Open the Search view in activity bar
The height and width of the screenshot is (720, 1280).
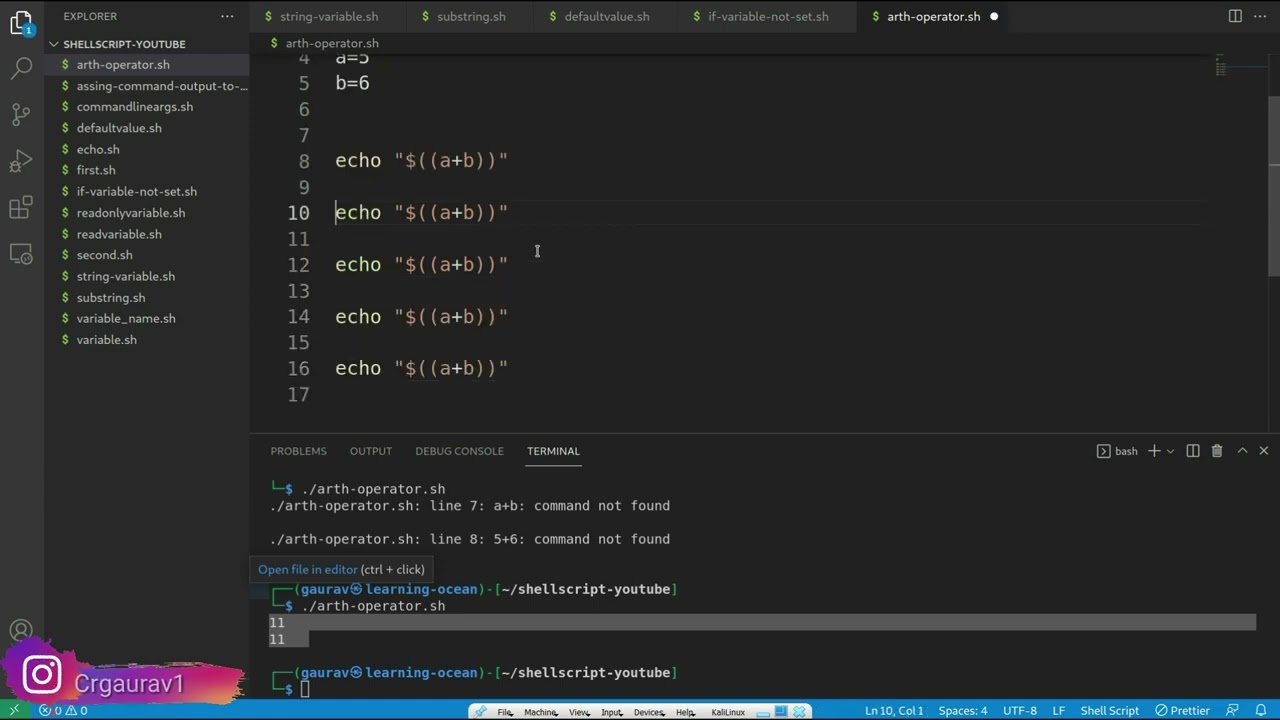[21, 68]
